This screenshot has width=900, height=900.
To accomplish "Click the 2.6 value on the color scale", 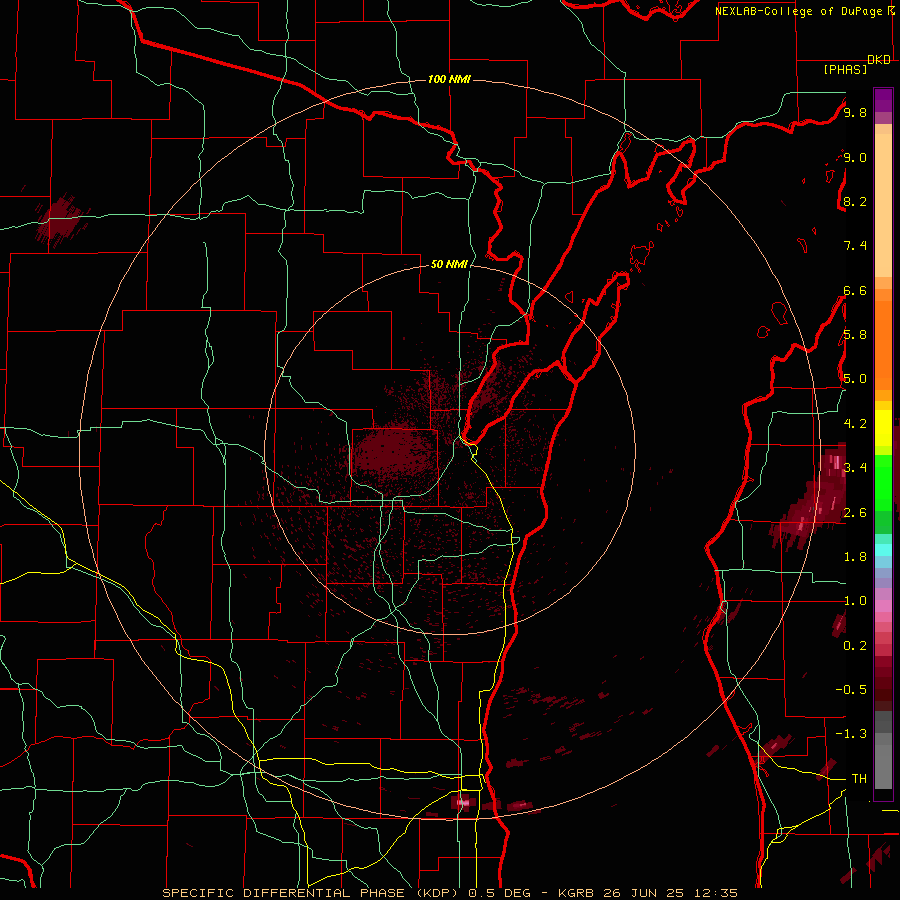I will (855, 513).
